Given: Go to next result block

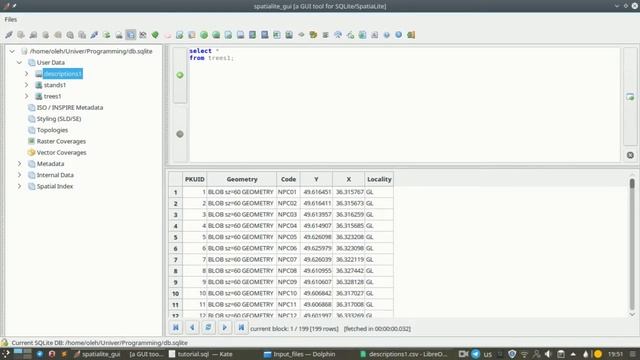Looking at the screenshot, I should [224, 327].
